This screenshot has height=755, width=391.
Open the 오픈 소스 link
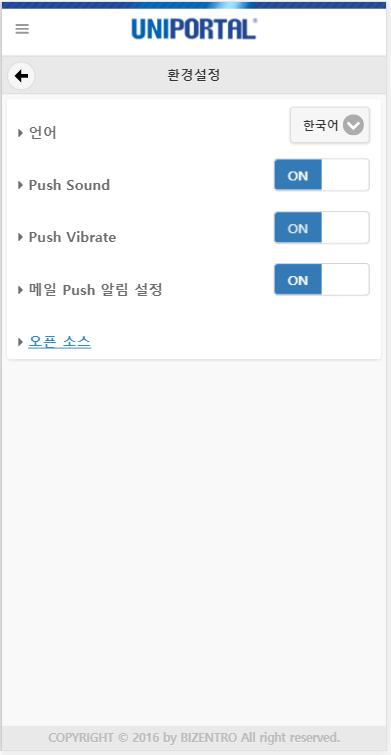point(60,342)
